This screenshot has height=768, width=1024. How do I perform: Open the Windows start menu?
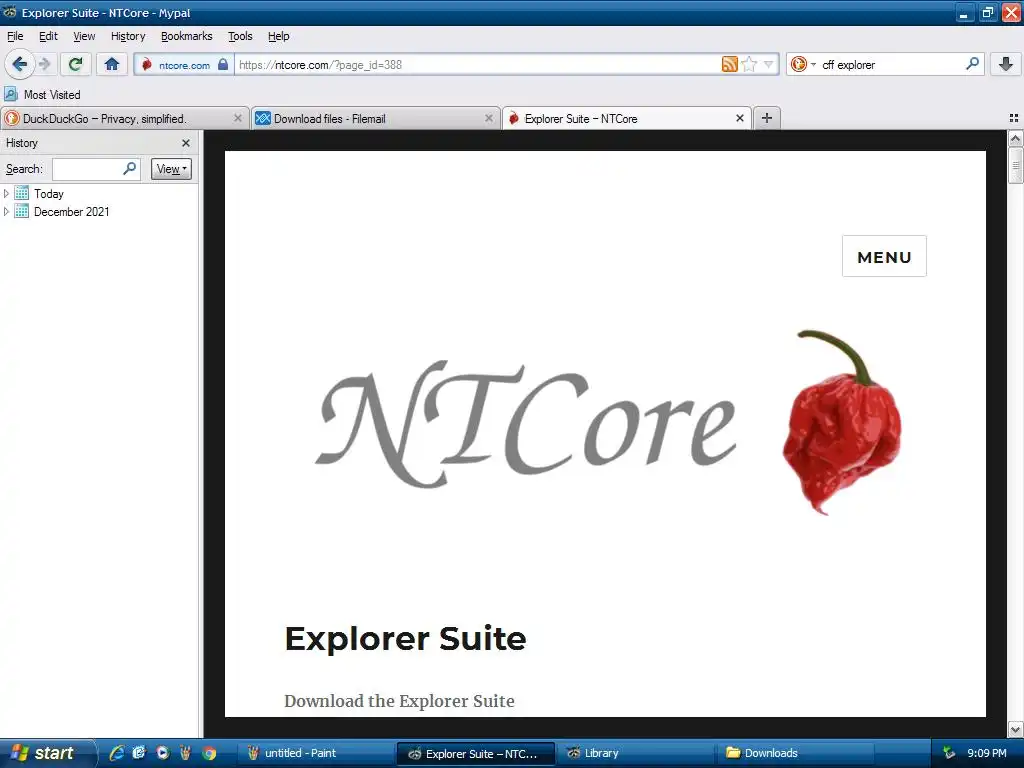[x=46, y=753]
